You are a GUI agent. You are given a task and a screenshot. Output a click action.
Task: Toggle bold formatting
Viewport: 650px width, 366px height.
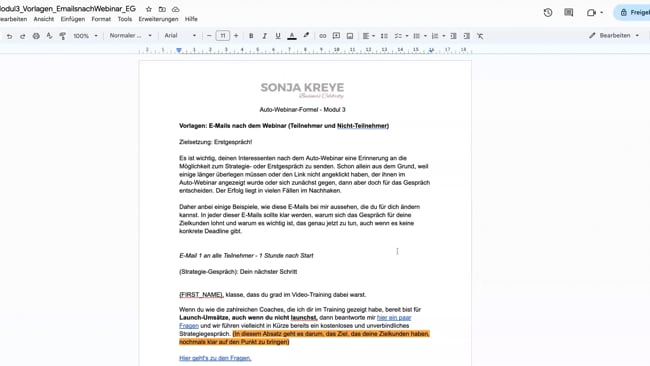[251, 36]
